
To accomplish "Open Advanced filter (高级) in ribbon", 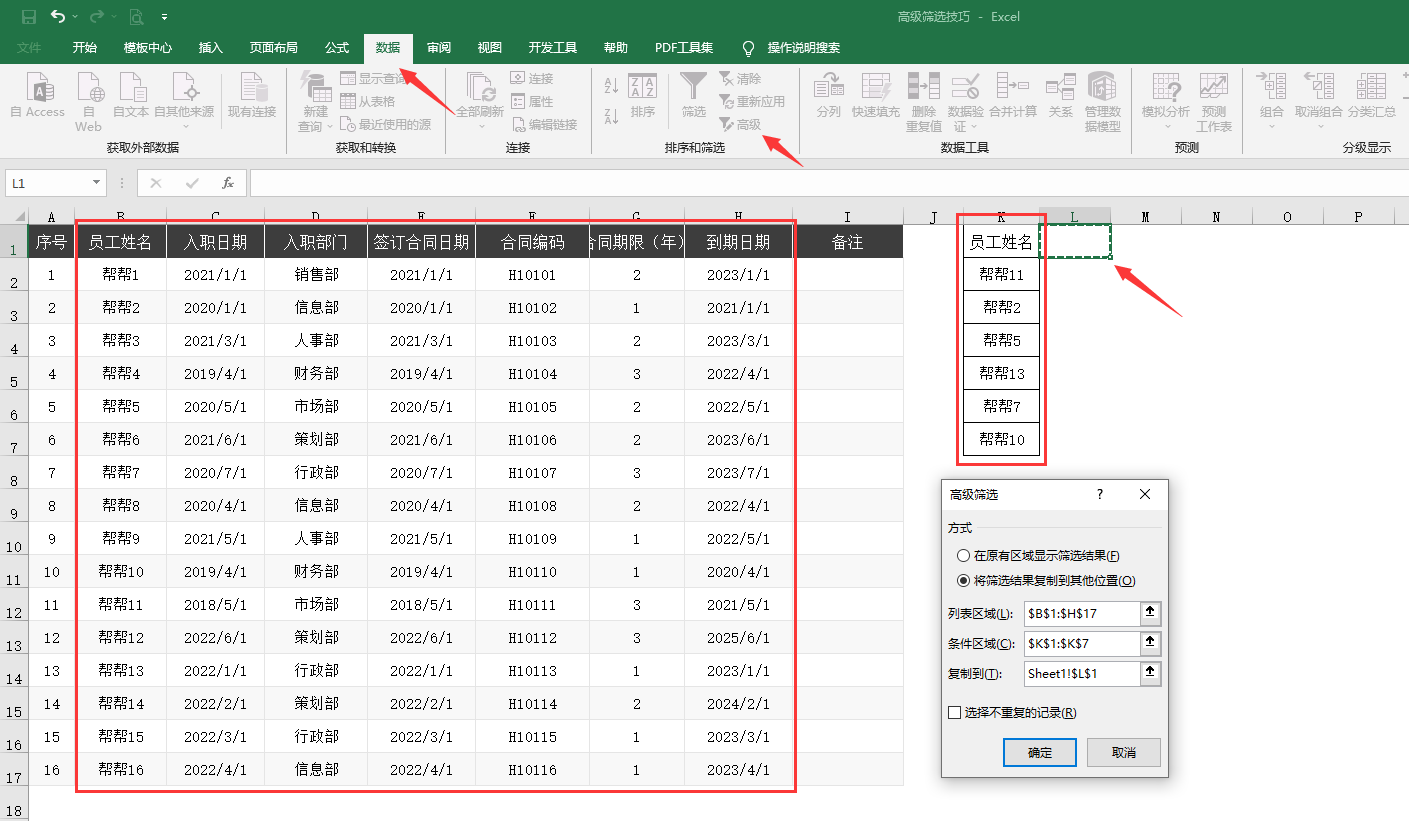I will point(740,124).
